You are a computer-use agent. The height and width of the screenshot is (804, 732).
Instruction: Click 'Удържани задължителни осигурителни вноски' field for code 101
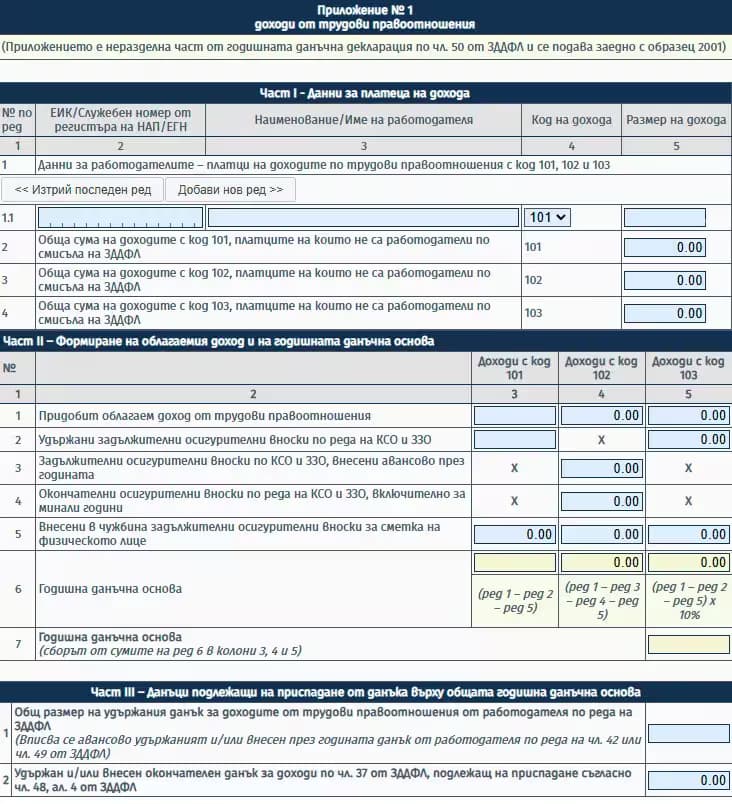click(514, 439)
